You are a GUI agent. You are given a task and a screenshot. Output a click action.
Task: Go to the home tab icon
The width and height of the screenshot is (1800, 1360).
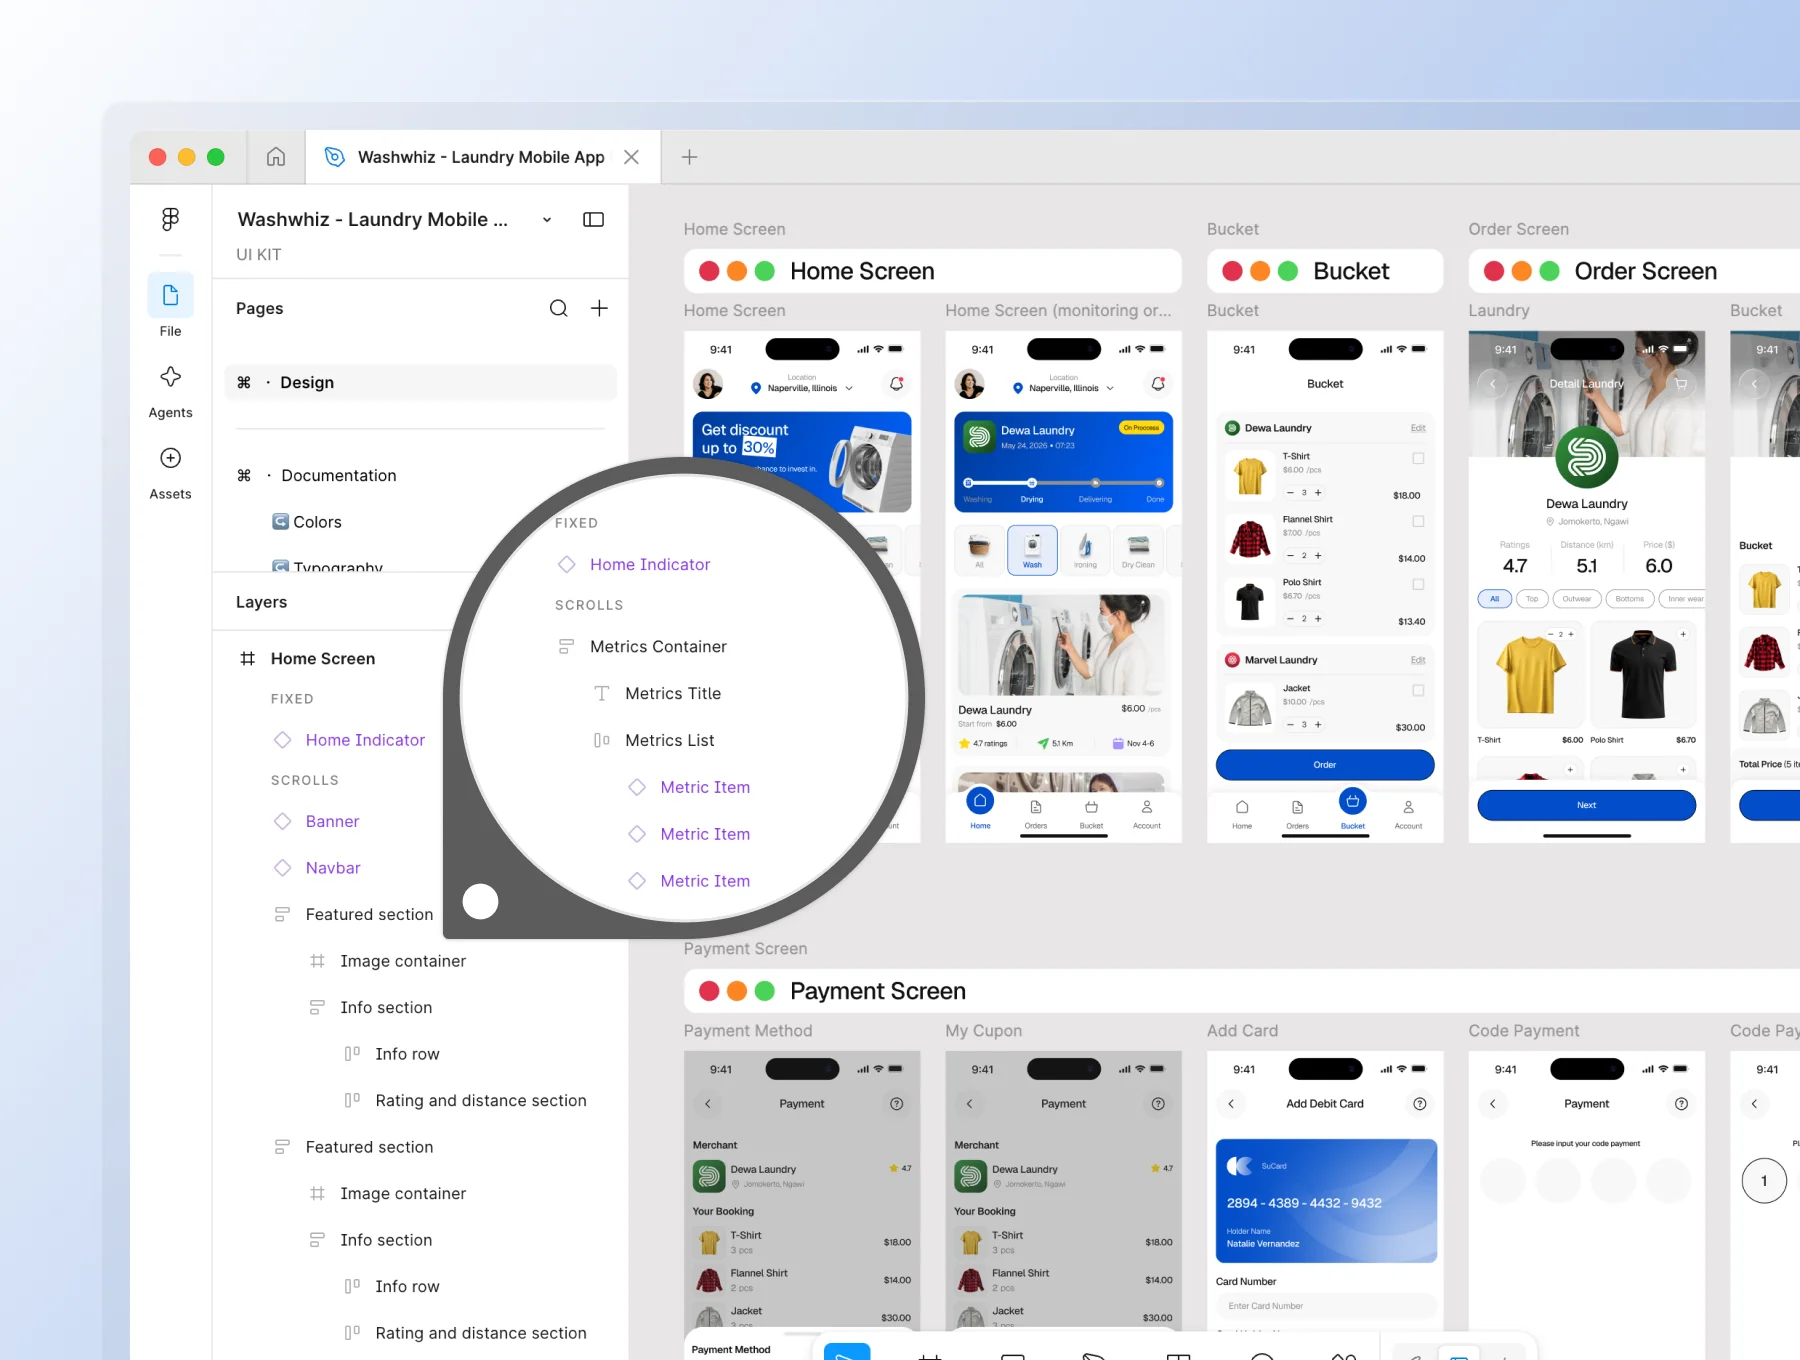pos(276,157)
